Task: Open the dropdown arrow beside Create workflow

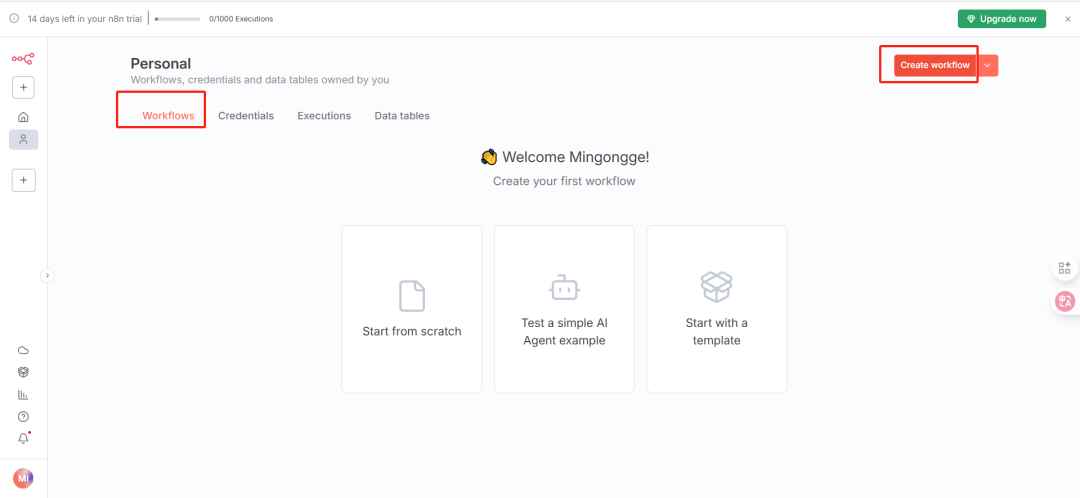Action: coord(987,65)
